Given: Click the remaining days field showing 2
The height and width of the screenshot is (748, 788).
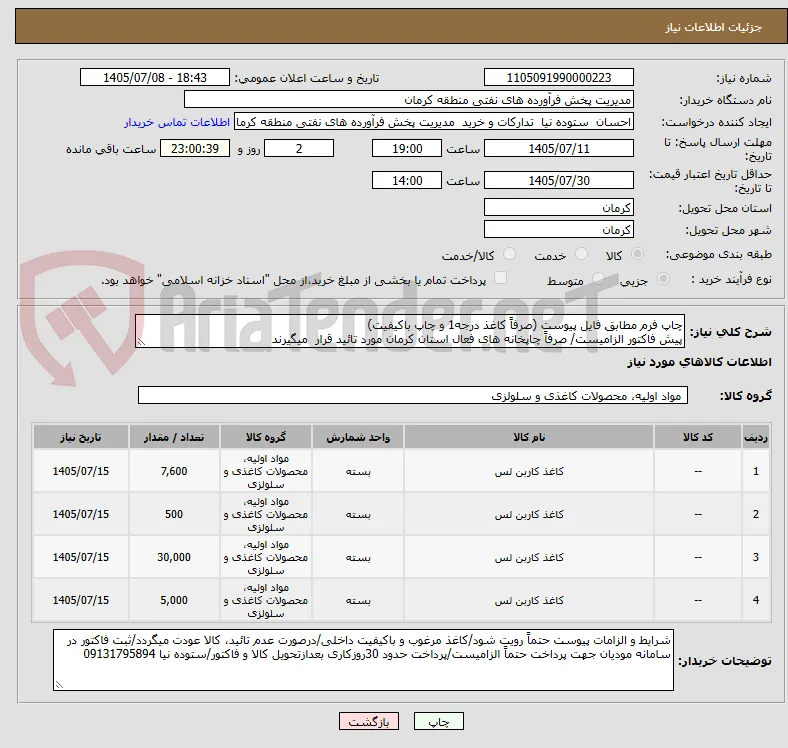Looking at the screenshot, I should [299, 148].
